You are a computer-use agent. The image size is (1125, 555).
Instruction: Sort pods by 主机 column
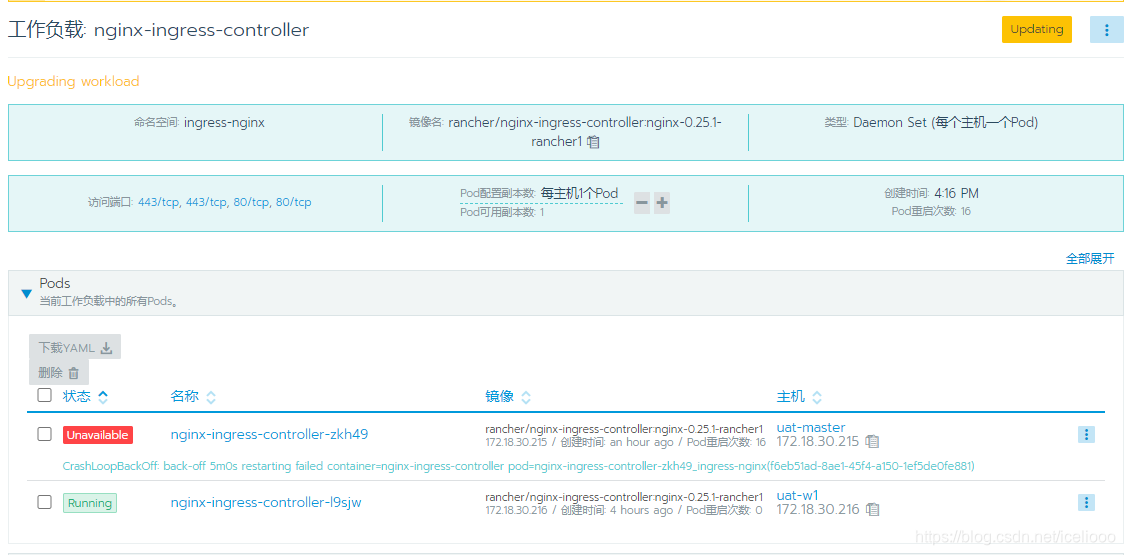799,397
